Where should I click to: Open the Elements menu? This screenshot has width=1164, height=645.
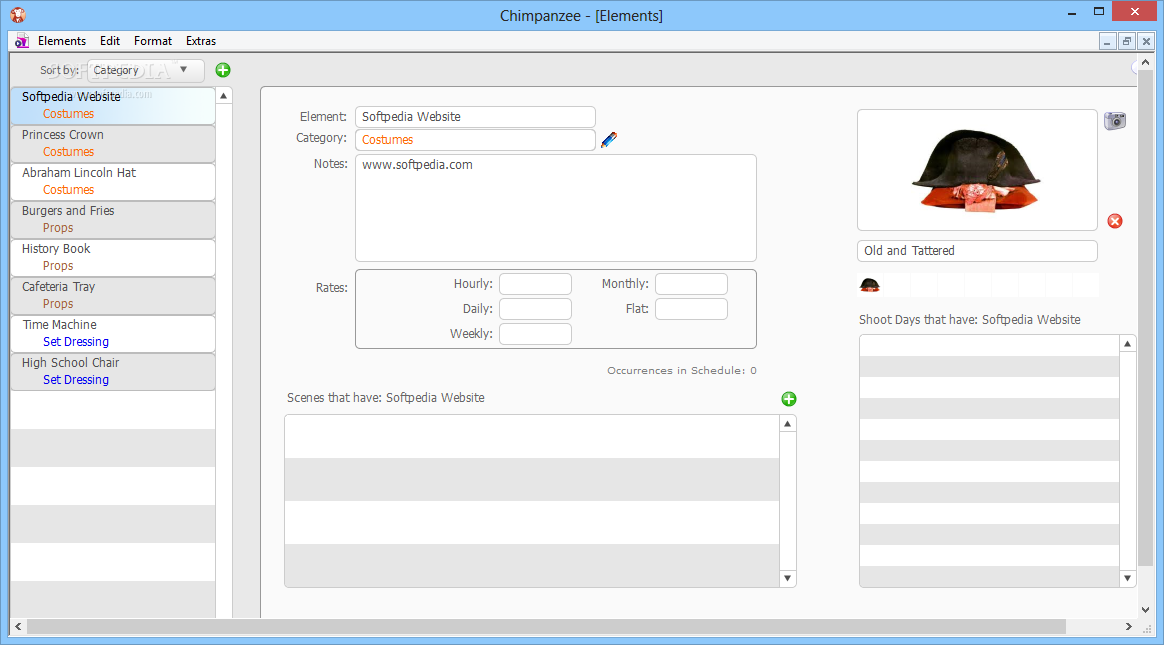tap(62, 41)
